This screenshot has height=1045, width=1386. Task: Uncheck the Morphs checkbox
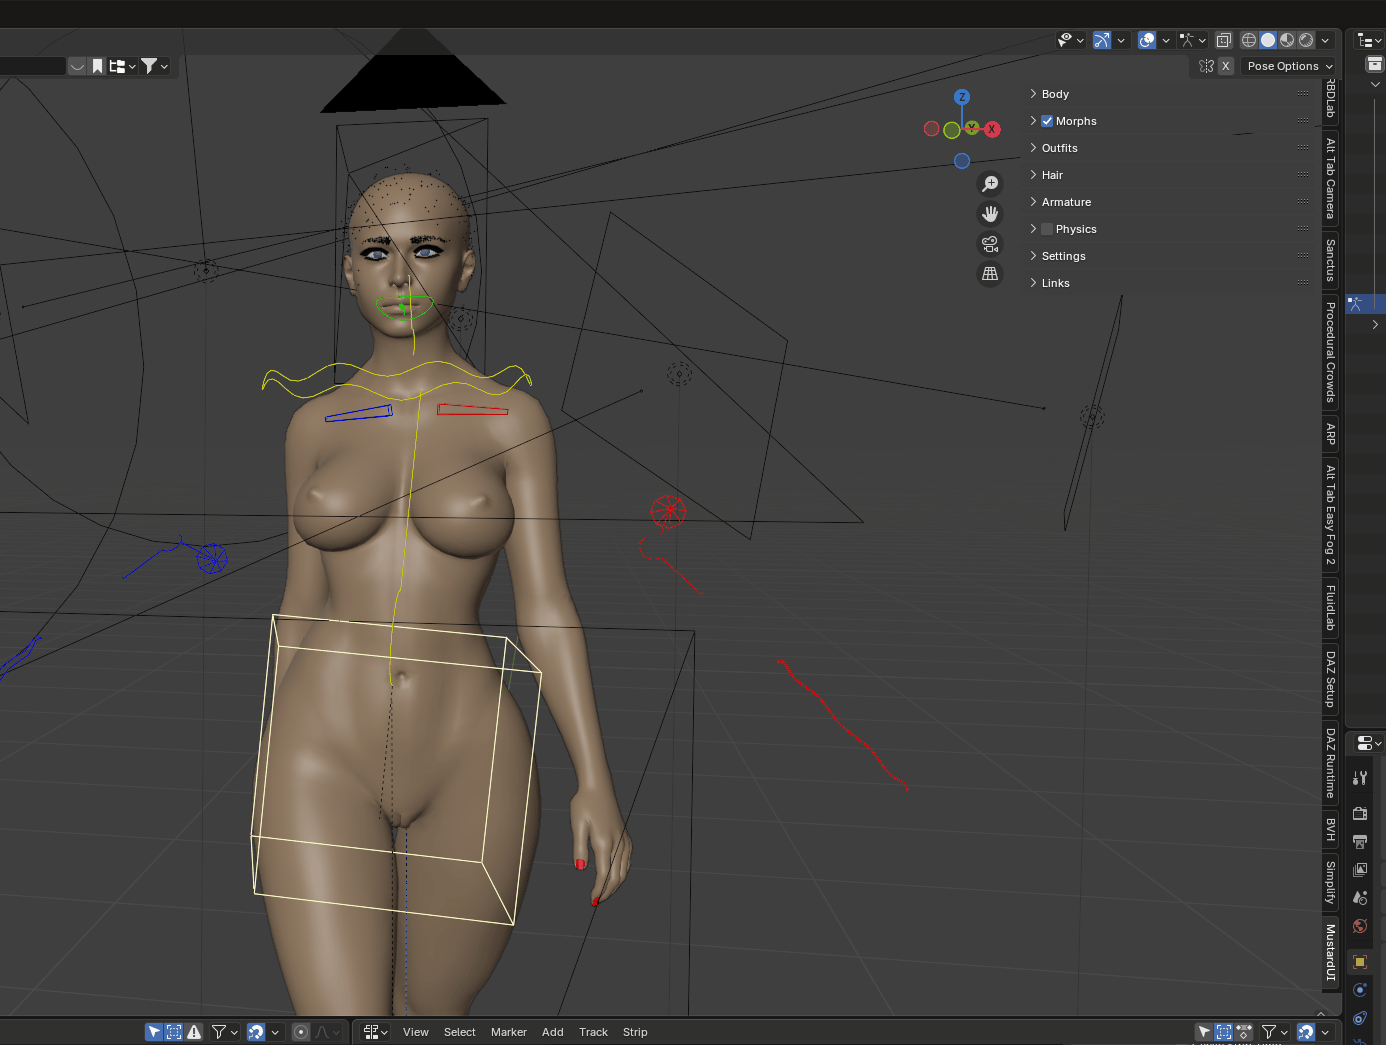[1047, 121]
